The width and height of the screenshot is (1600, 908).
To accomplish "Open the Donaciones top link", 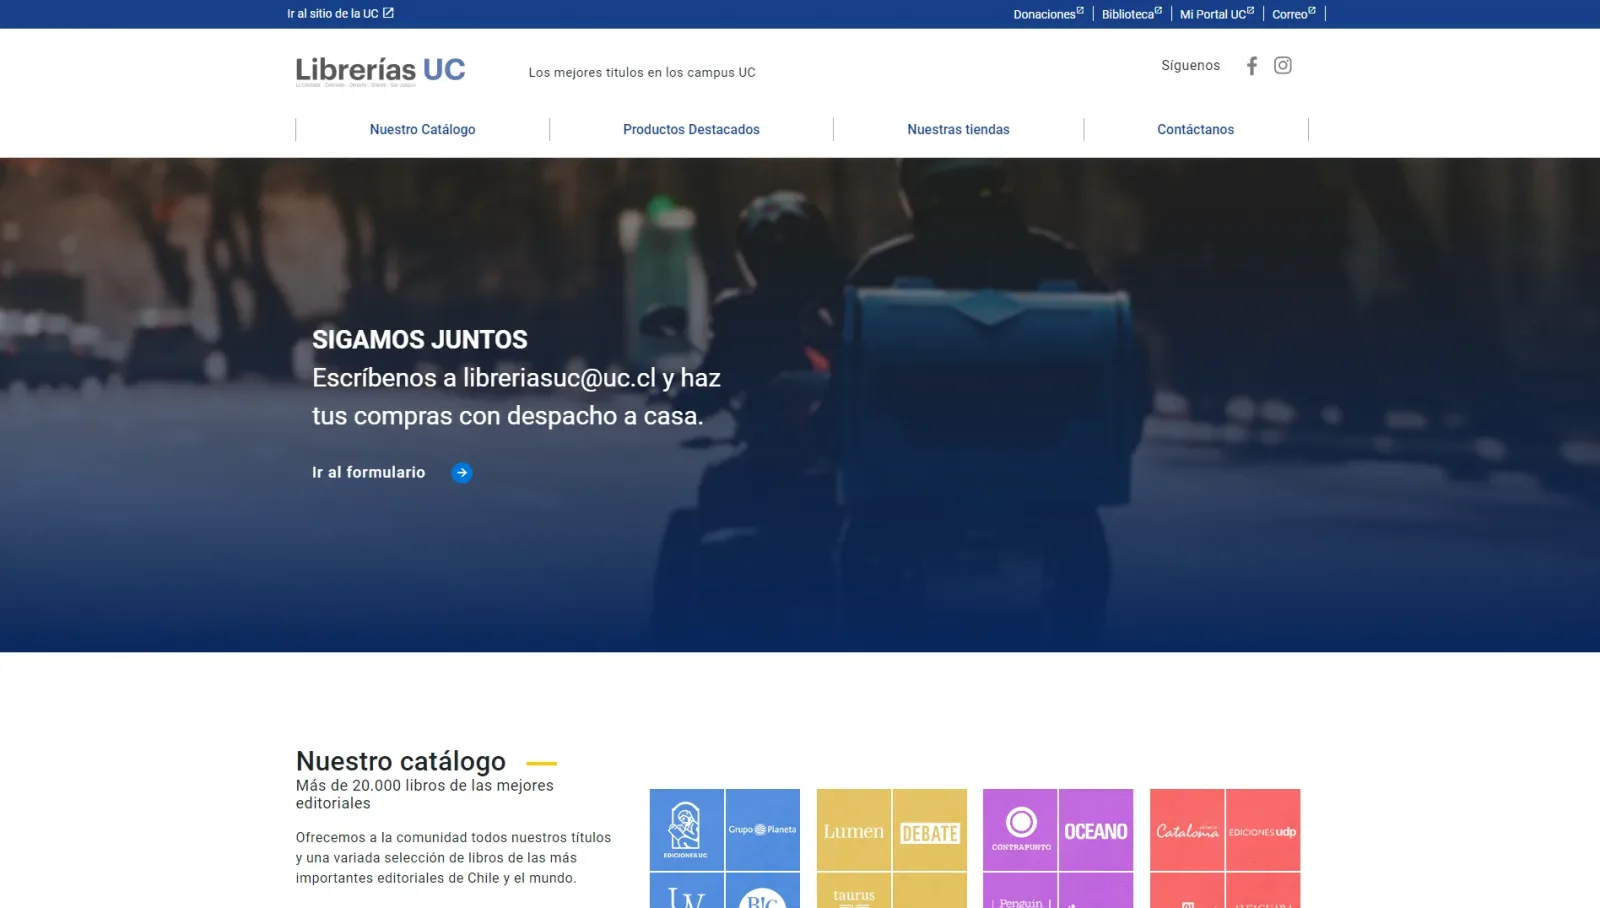I will (x=1048, y=14).
